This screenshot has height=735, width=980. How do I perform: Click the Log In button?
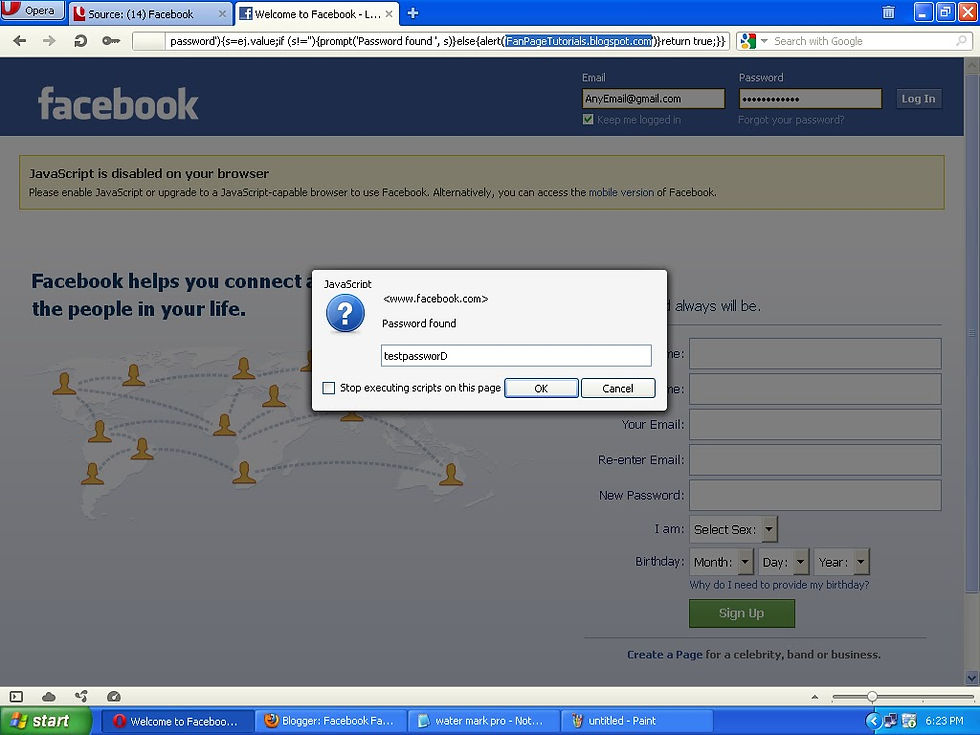tap(918, 99)
